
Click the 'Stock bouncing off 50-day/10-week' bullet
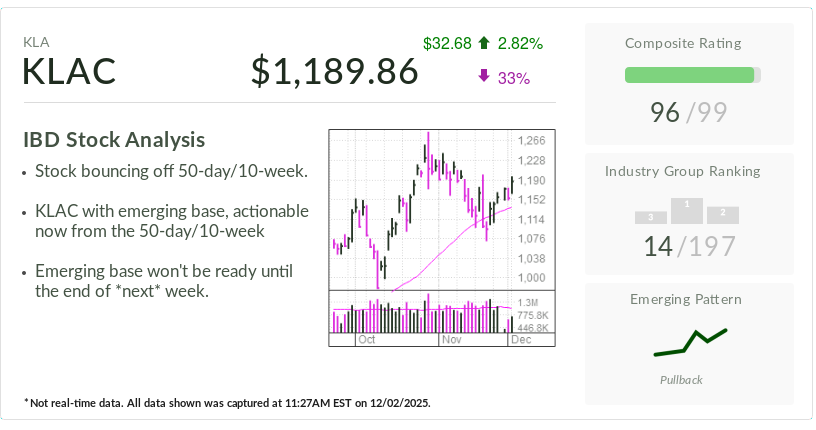pyautogui.click(x=170, y=171)
